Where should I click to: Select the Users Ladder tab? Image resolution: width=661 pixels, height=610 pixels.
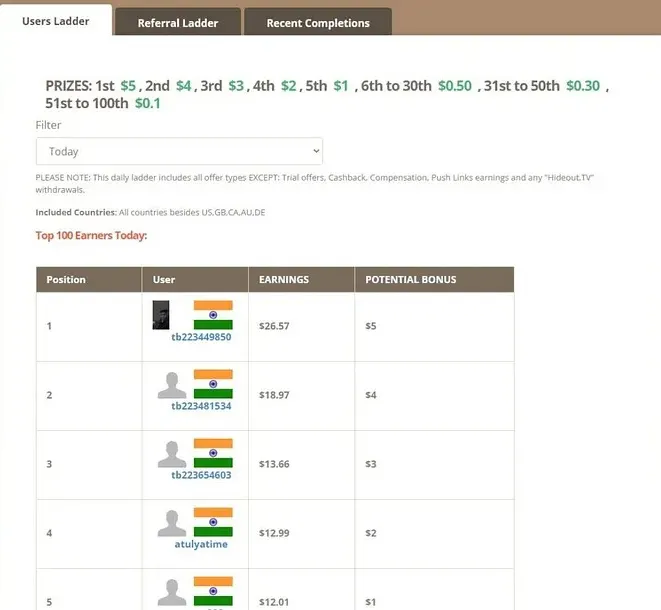coord(55,21)
